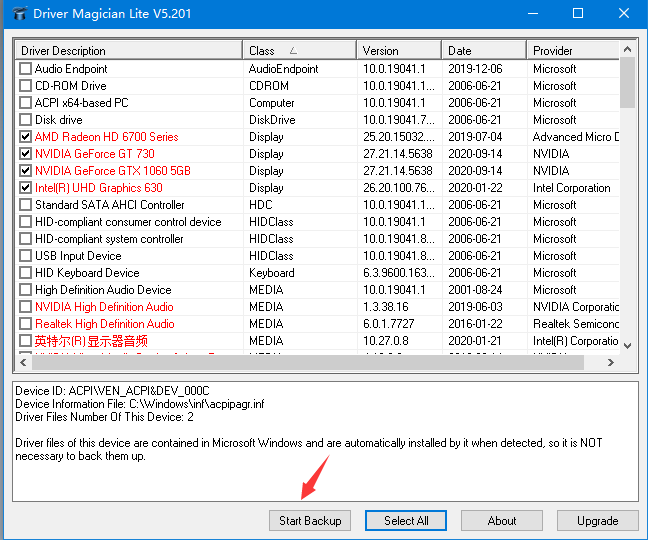Check the Audio Endpoint driver checkbox

(x=26, y=69)
